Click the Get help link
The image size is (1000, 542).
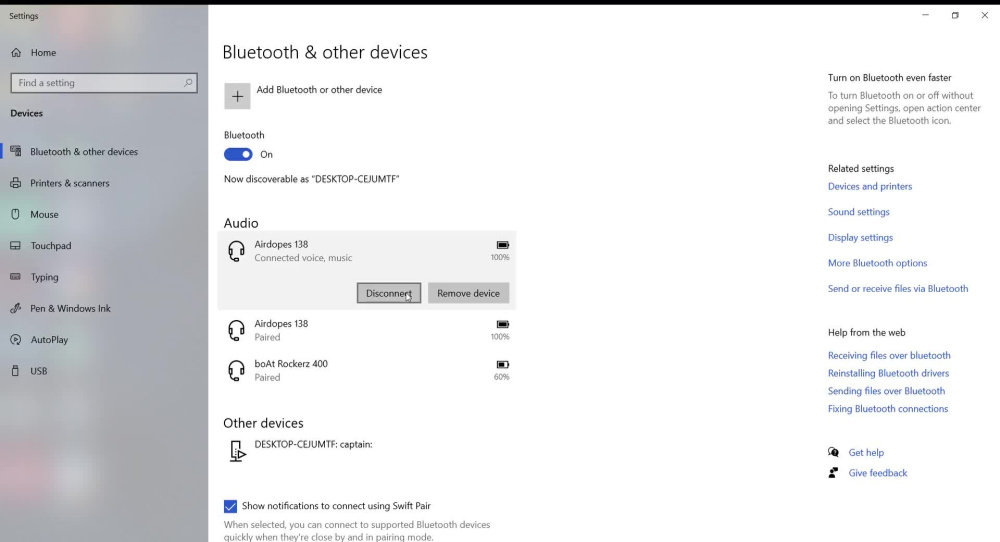pos(866,452)
